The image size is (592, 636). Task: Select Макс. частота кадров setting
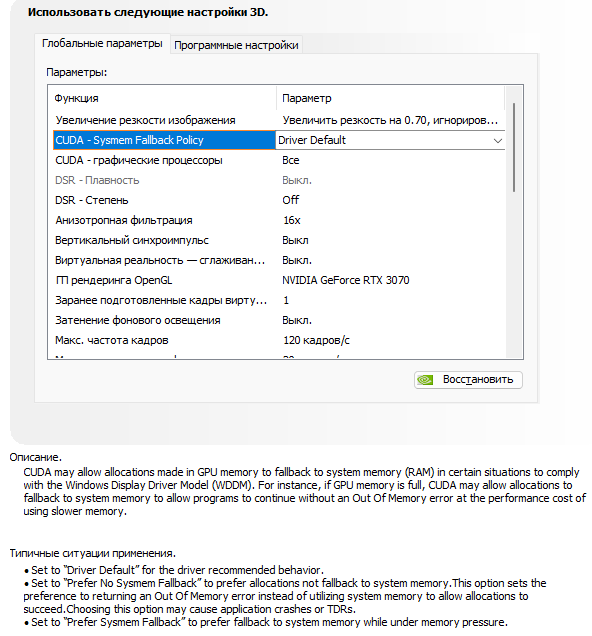point(279,340)
